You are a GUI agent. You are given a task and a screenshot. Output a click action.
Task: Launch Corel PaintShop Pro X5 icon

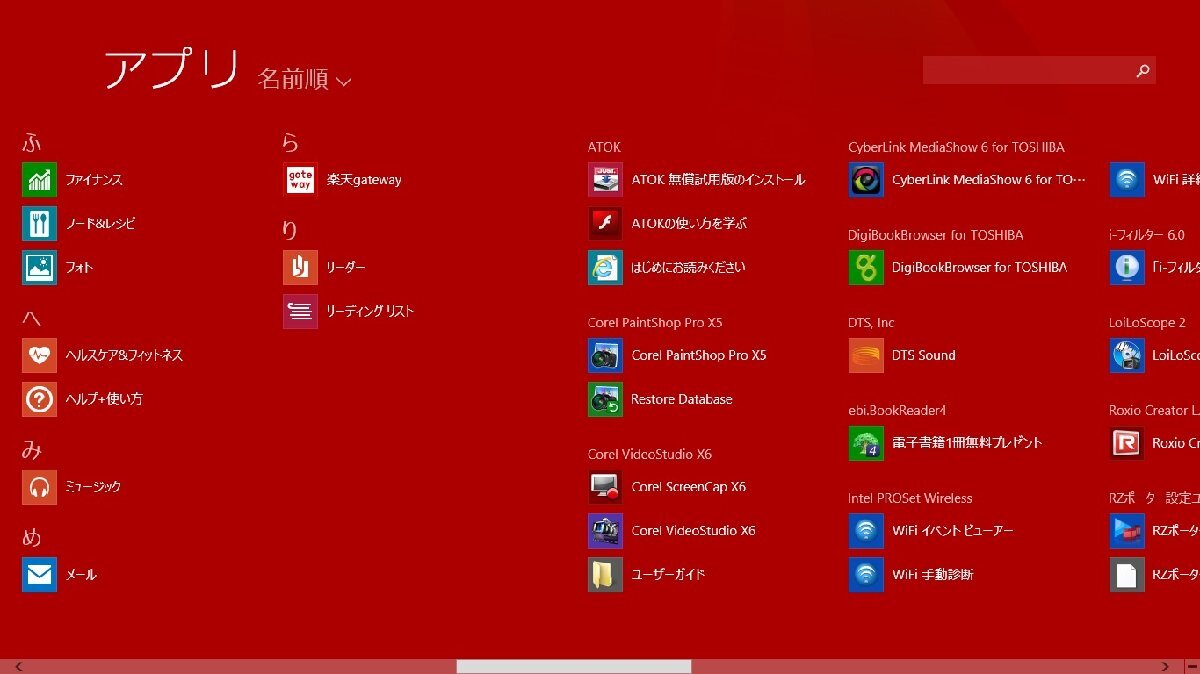tap(605, 355)
